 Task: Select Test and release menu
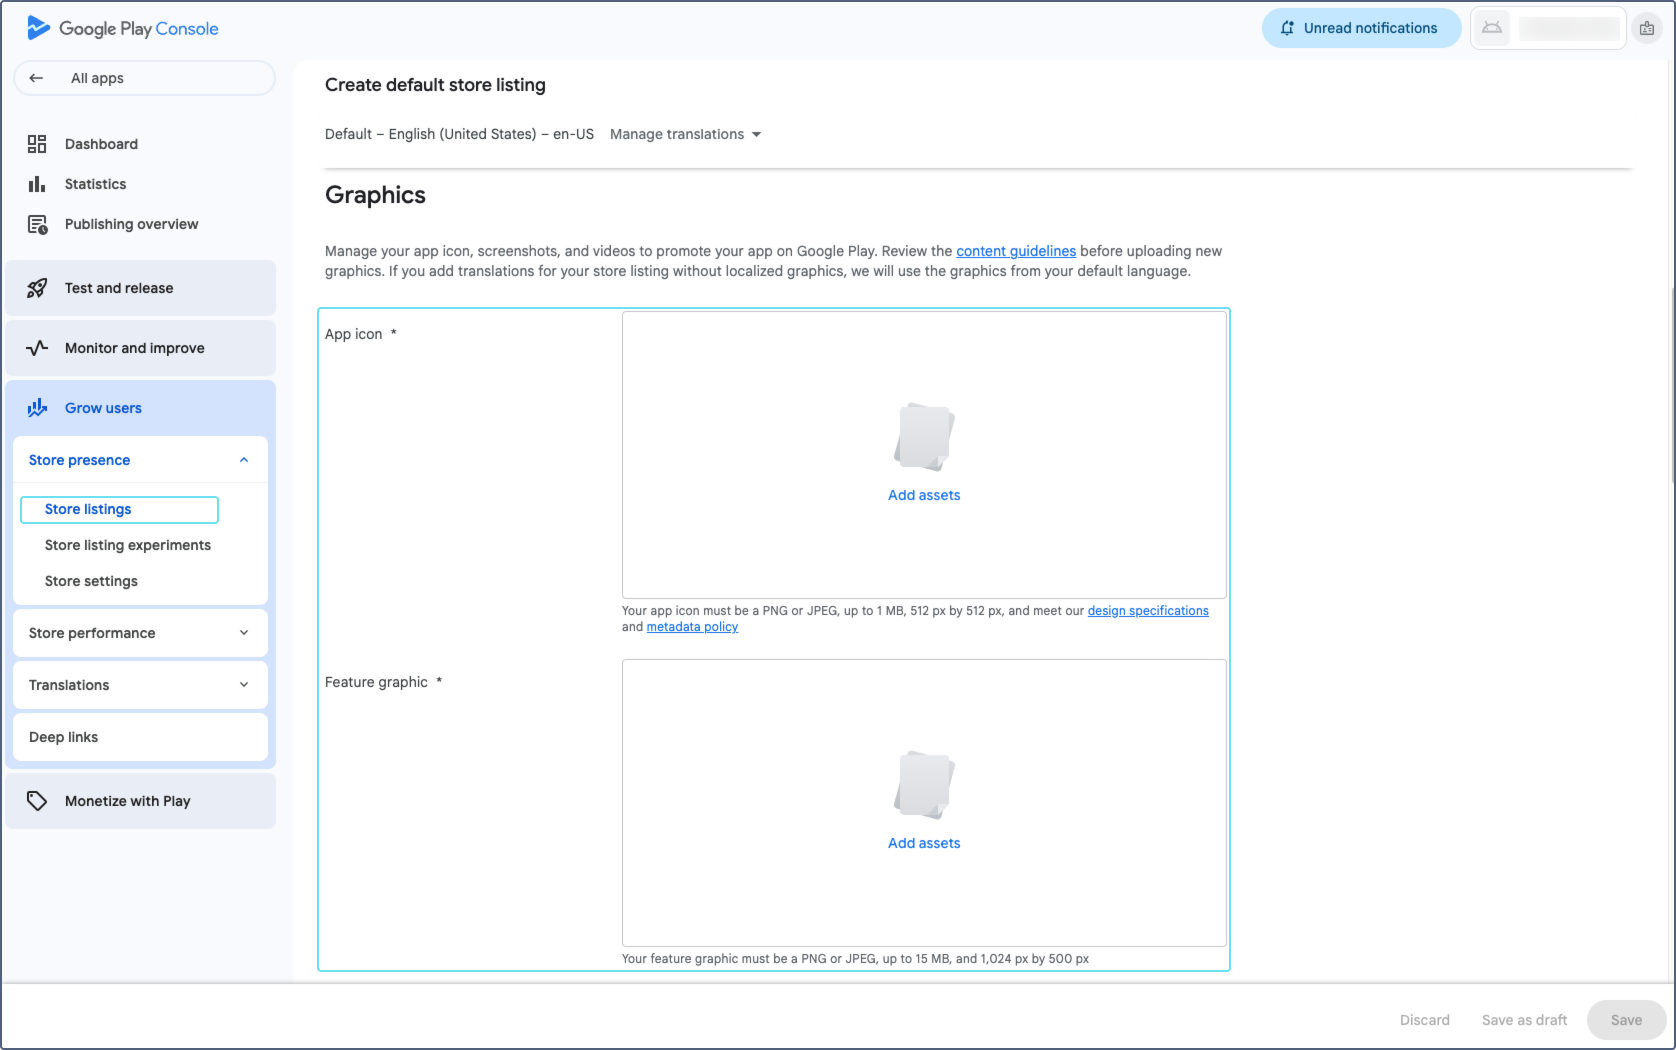click(141, 288)
